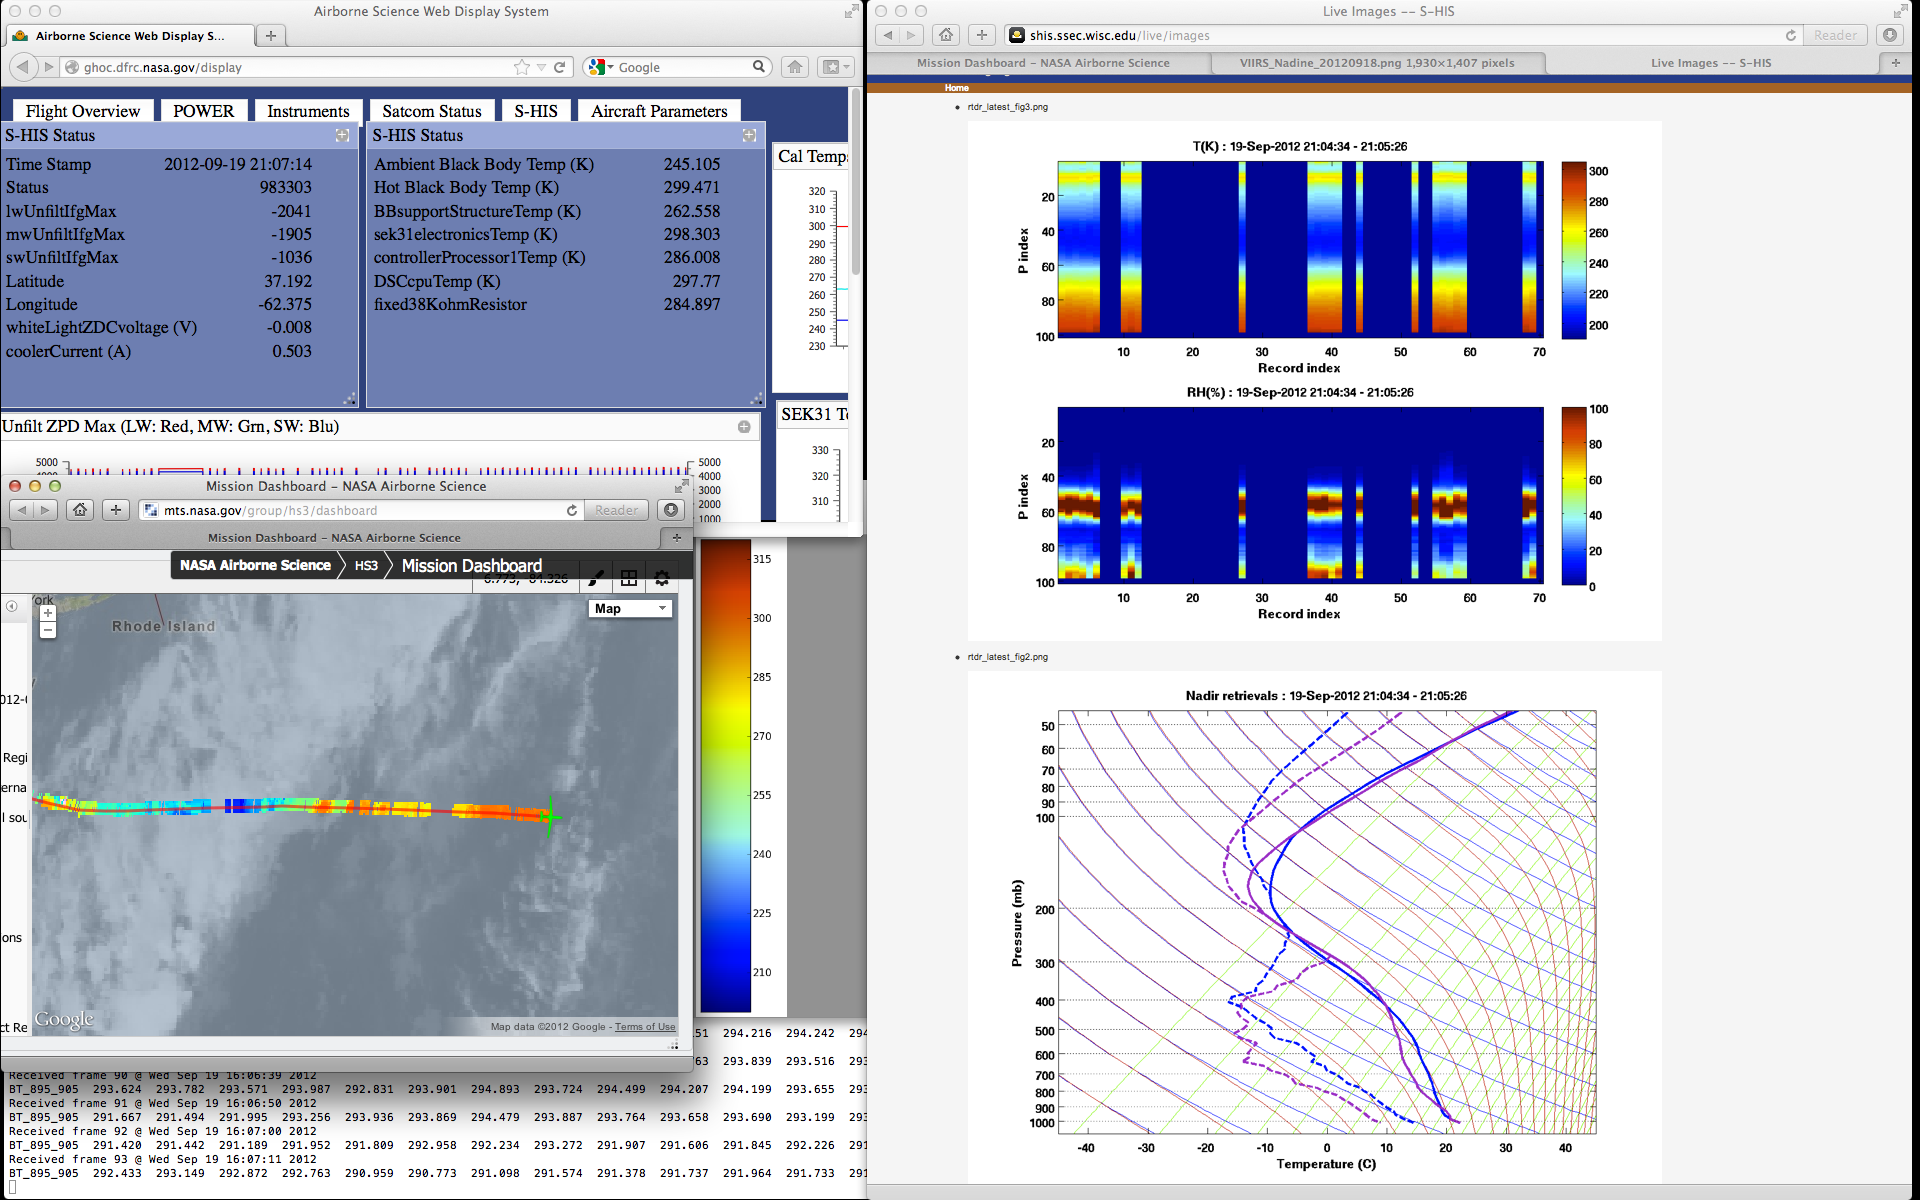Expand the Unfilt ZPD Max panel
Screen dimensions: 1920x1200
point(744,427)
